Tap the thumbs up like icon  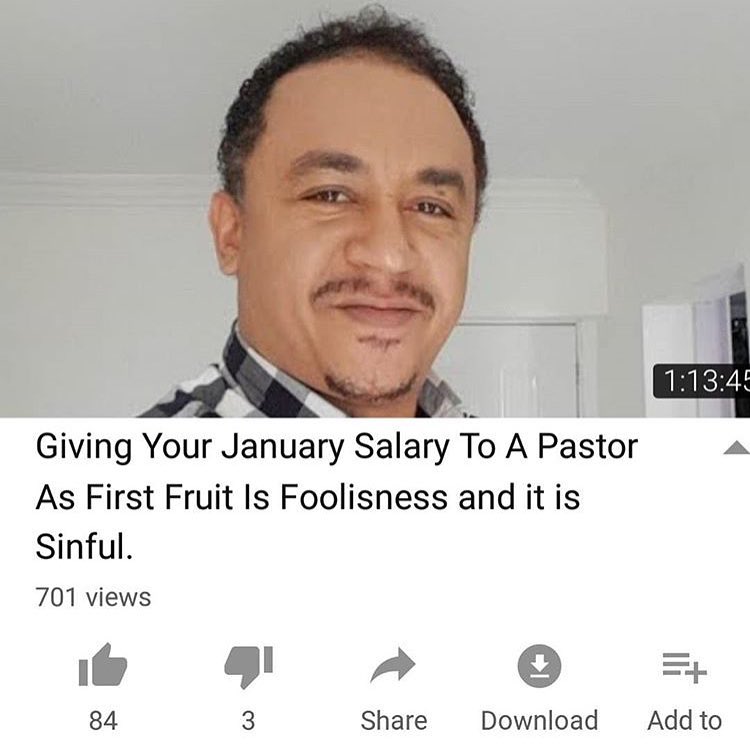click(x=103, y=665)
